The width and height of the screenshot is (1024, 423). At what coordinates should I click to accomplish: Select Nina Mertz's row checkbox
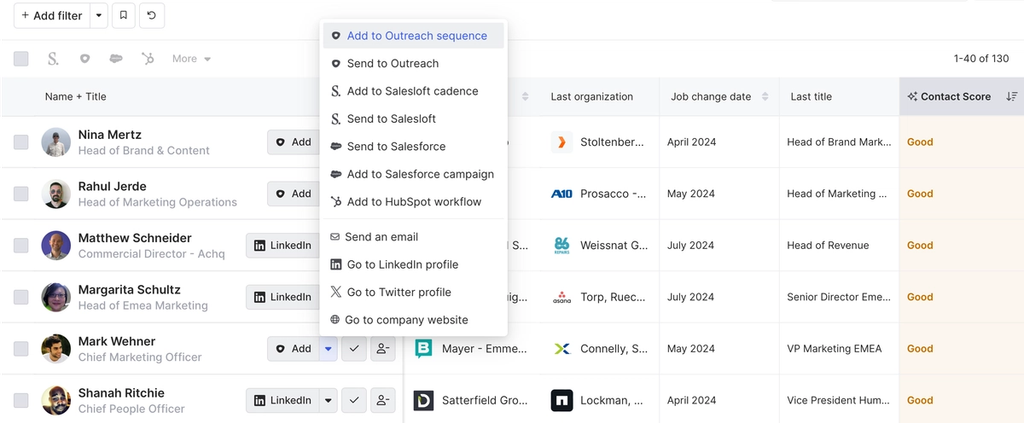click(x=21, y=142)
